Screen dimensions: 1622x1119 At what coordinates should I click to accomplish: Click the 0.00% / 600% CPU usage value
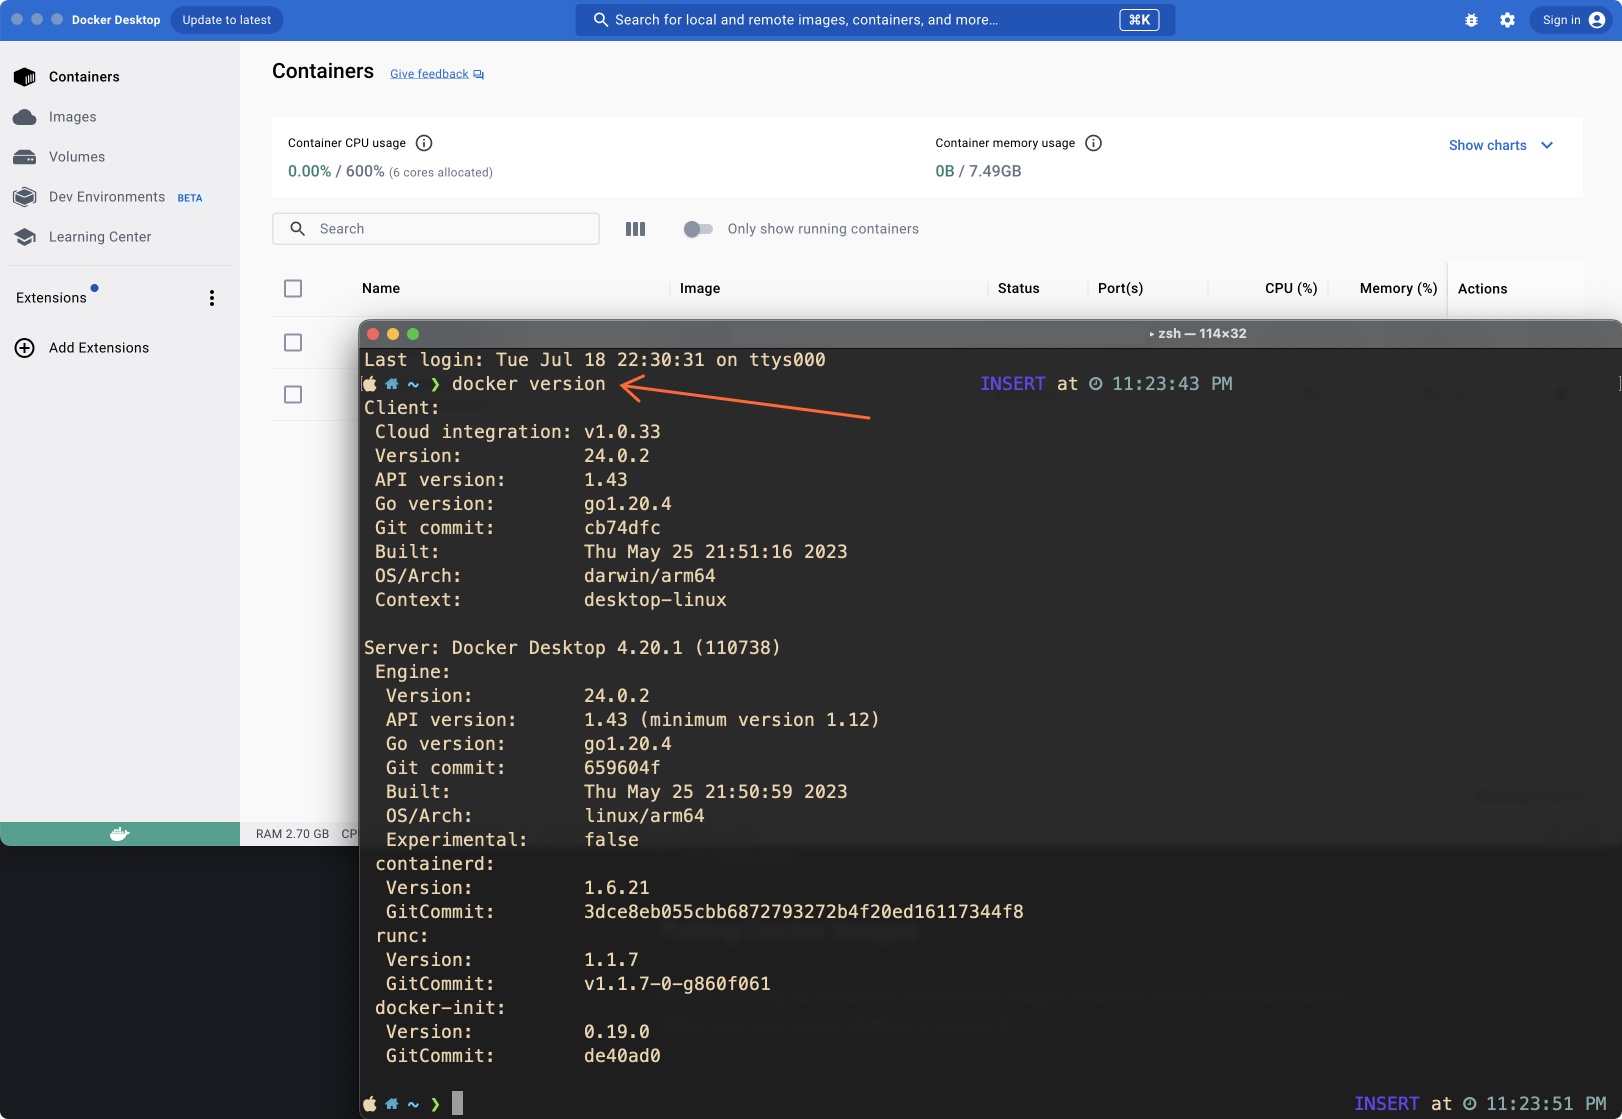pos(336,171)
